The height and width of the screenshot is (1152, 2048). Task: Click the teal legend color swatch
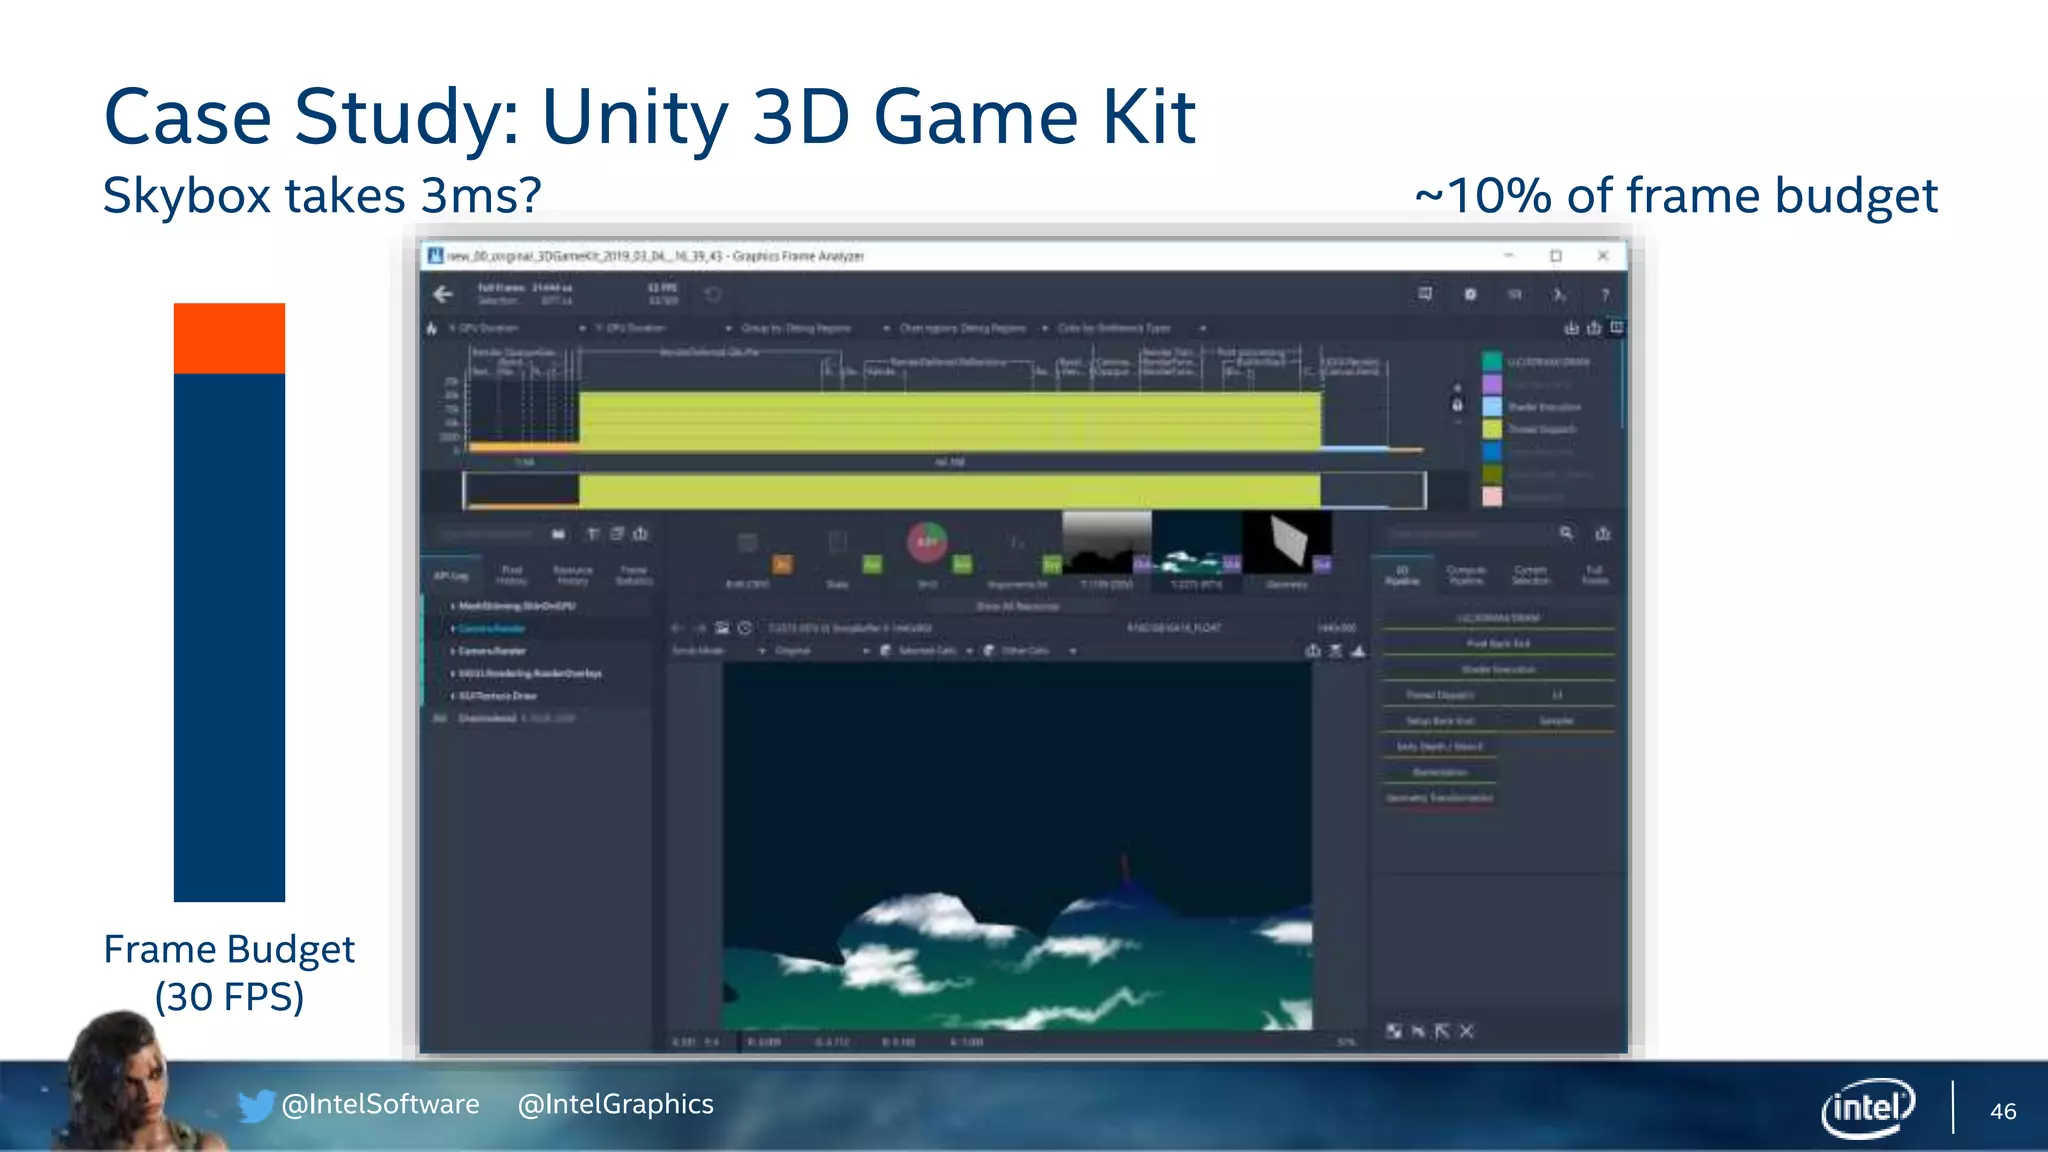1492,361
